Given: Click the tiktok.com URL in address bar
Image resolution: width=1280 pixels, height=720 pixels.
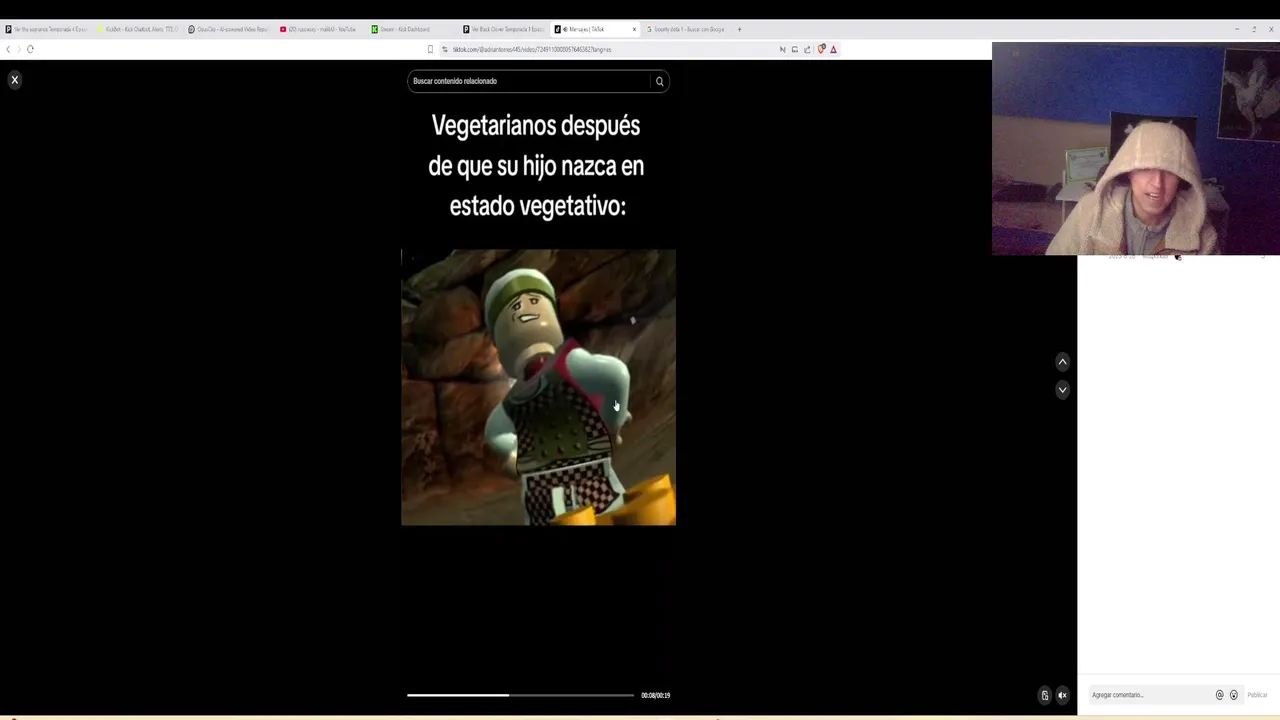Looking at the screenshot, I should point(531,49).
